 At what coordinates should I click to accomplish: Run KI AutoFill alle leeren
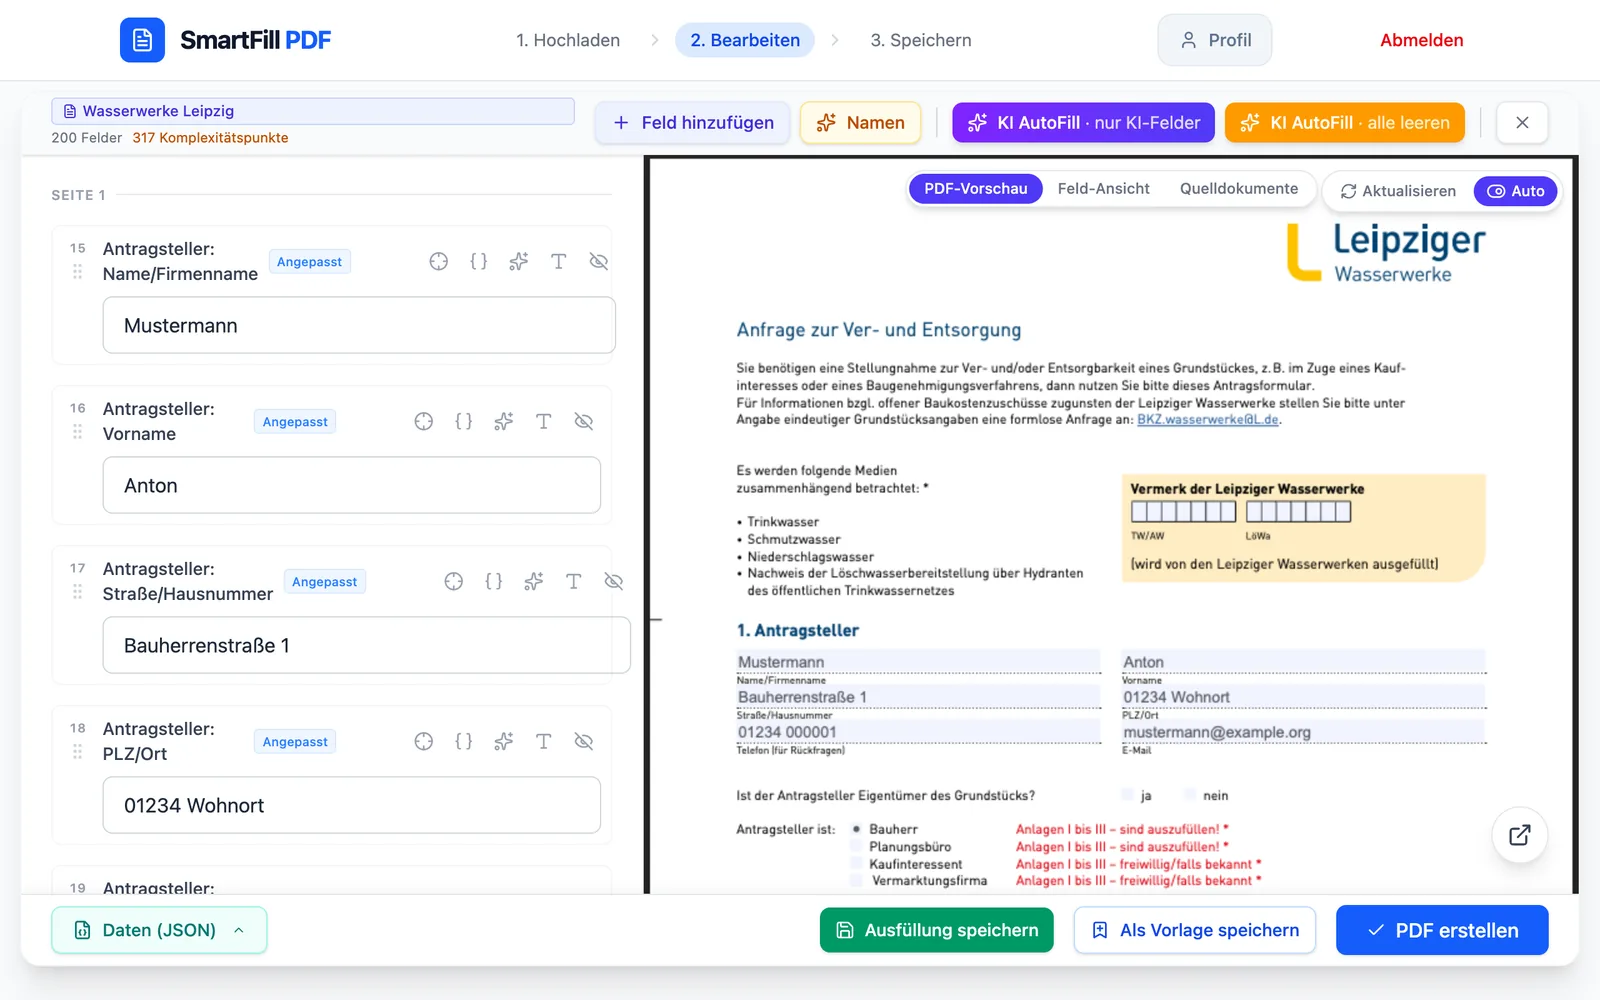pyautogui.click(x=1345, y=123)
